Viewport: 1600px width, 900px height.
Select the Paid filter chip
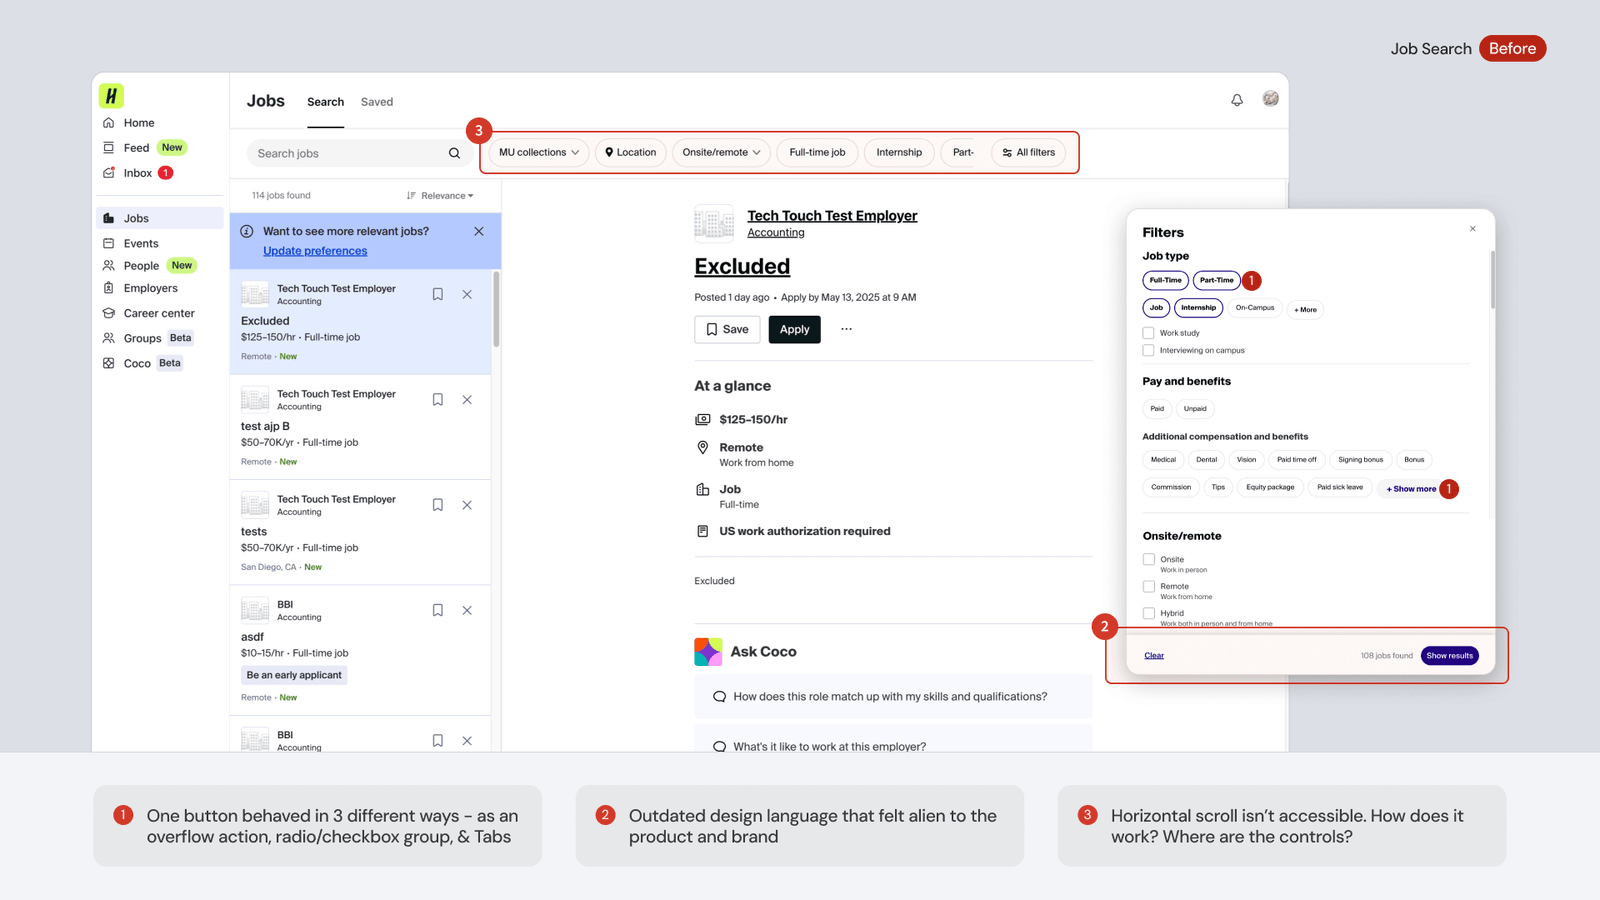1157,409
